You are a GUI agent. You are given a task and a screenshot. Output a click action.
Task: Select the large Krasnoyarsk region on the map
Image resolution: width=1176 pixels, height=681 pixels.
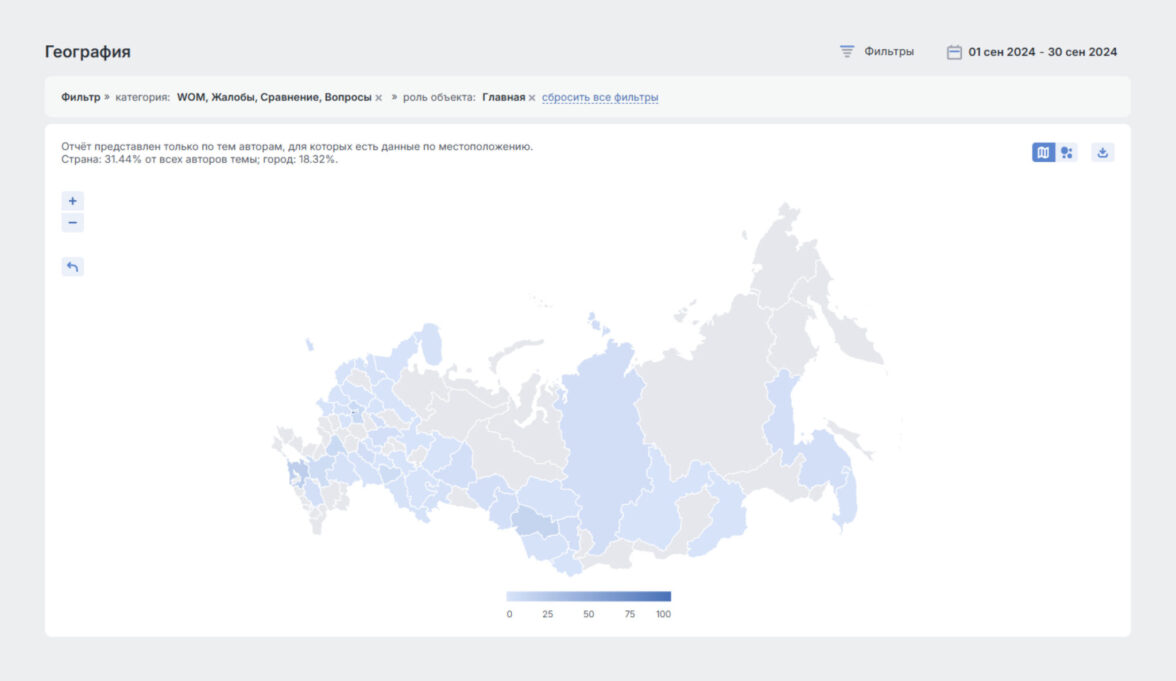pos(604,442)
